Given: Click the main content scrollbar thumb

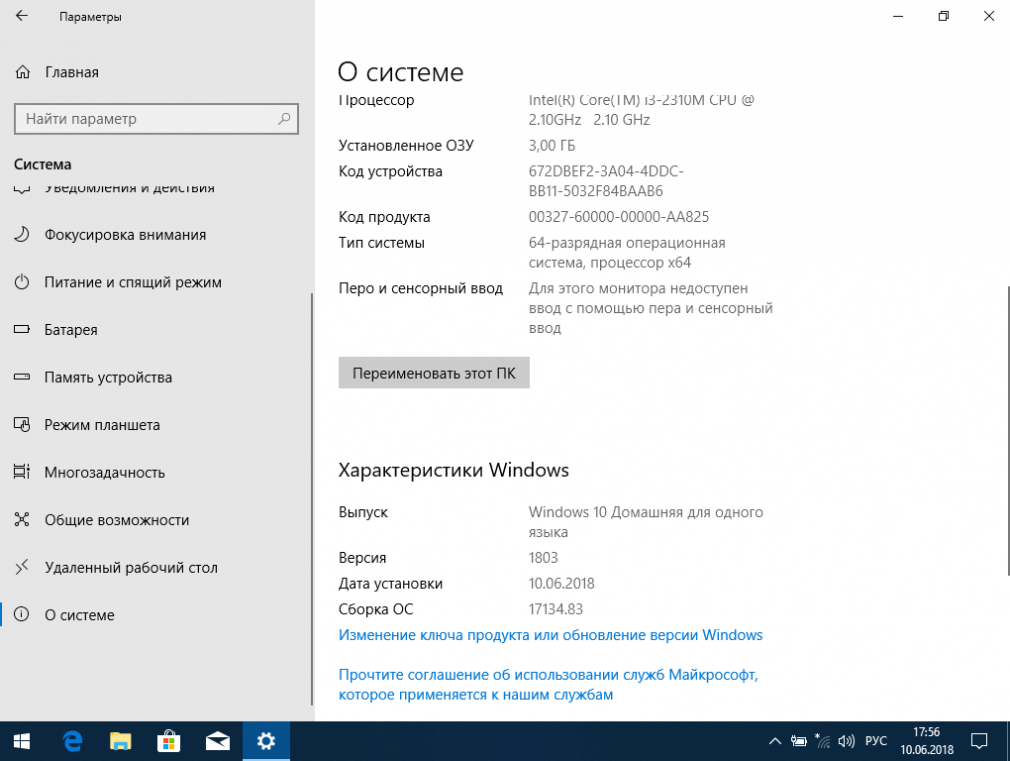Looking at the screenshot, I should (x=1007, y=432).
